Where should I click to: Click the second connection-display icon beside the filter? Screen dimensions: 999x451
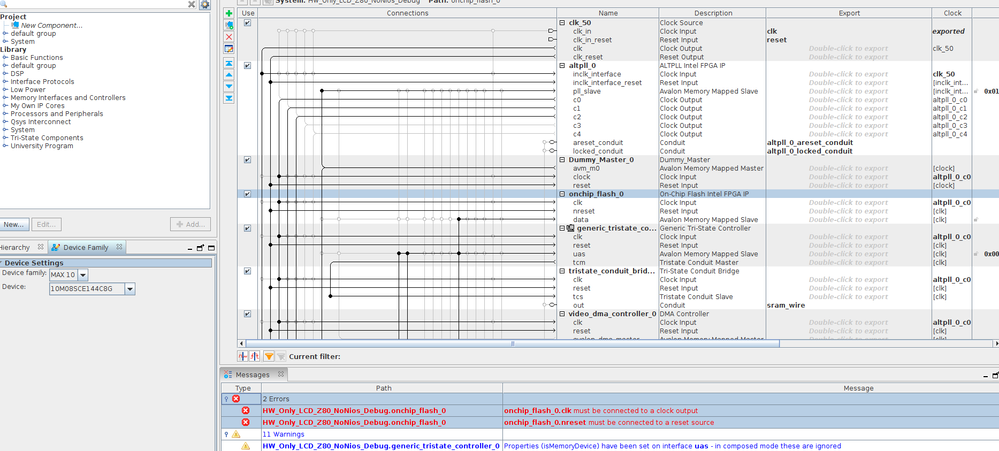pyautogui.click(x=255, y=357)
